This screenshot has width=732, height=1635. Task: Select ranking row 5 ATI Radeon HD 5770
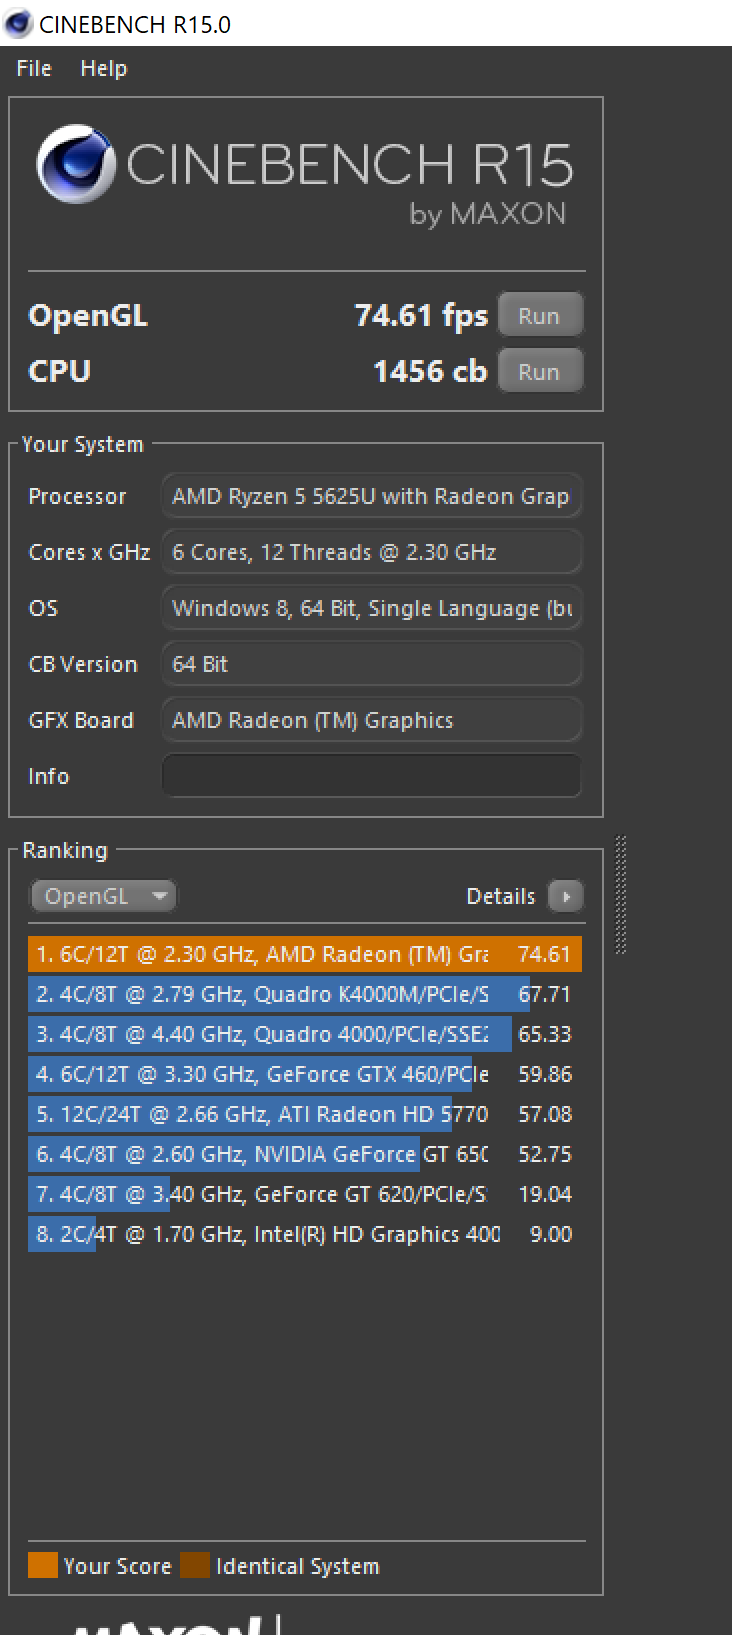pyautogui.click(x=305, y=1114)
